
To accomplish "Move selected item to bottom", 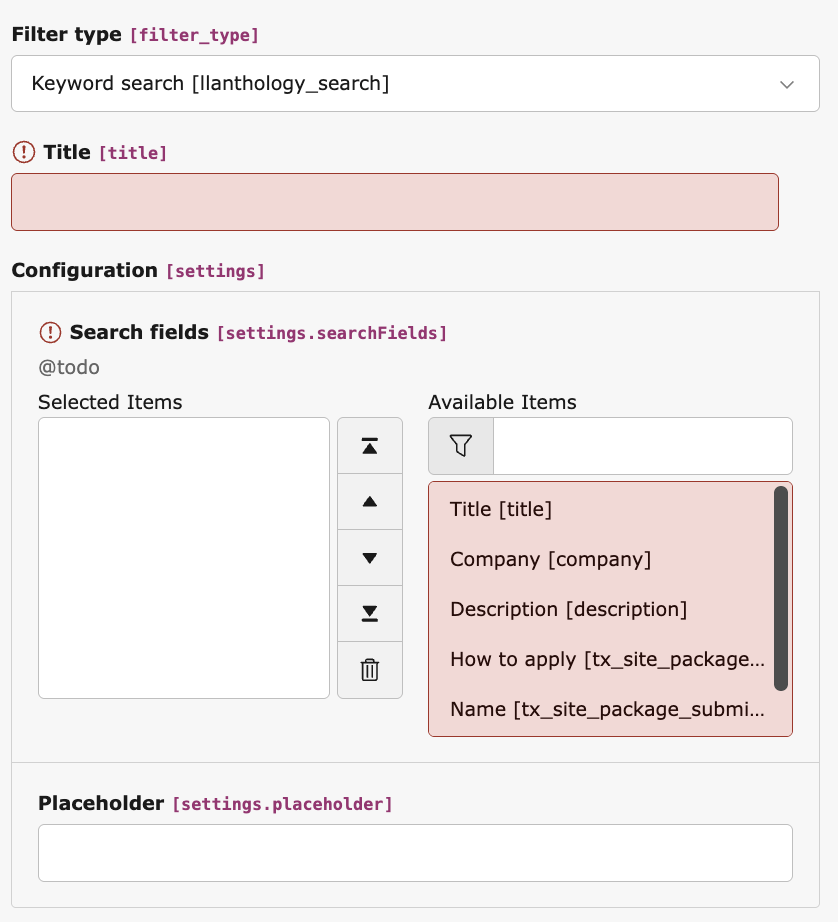I will 369,613.
